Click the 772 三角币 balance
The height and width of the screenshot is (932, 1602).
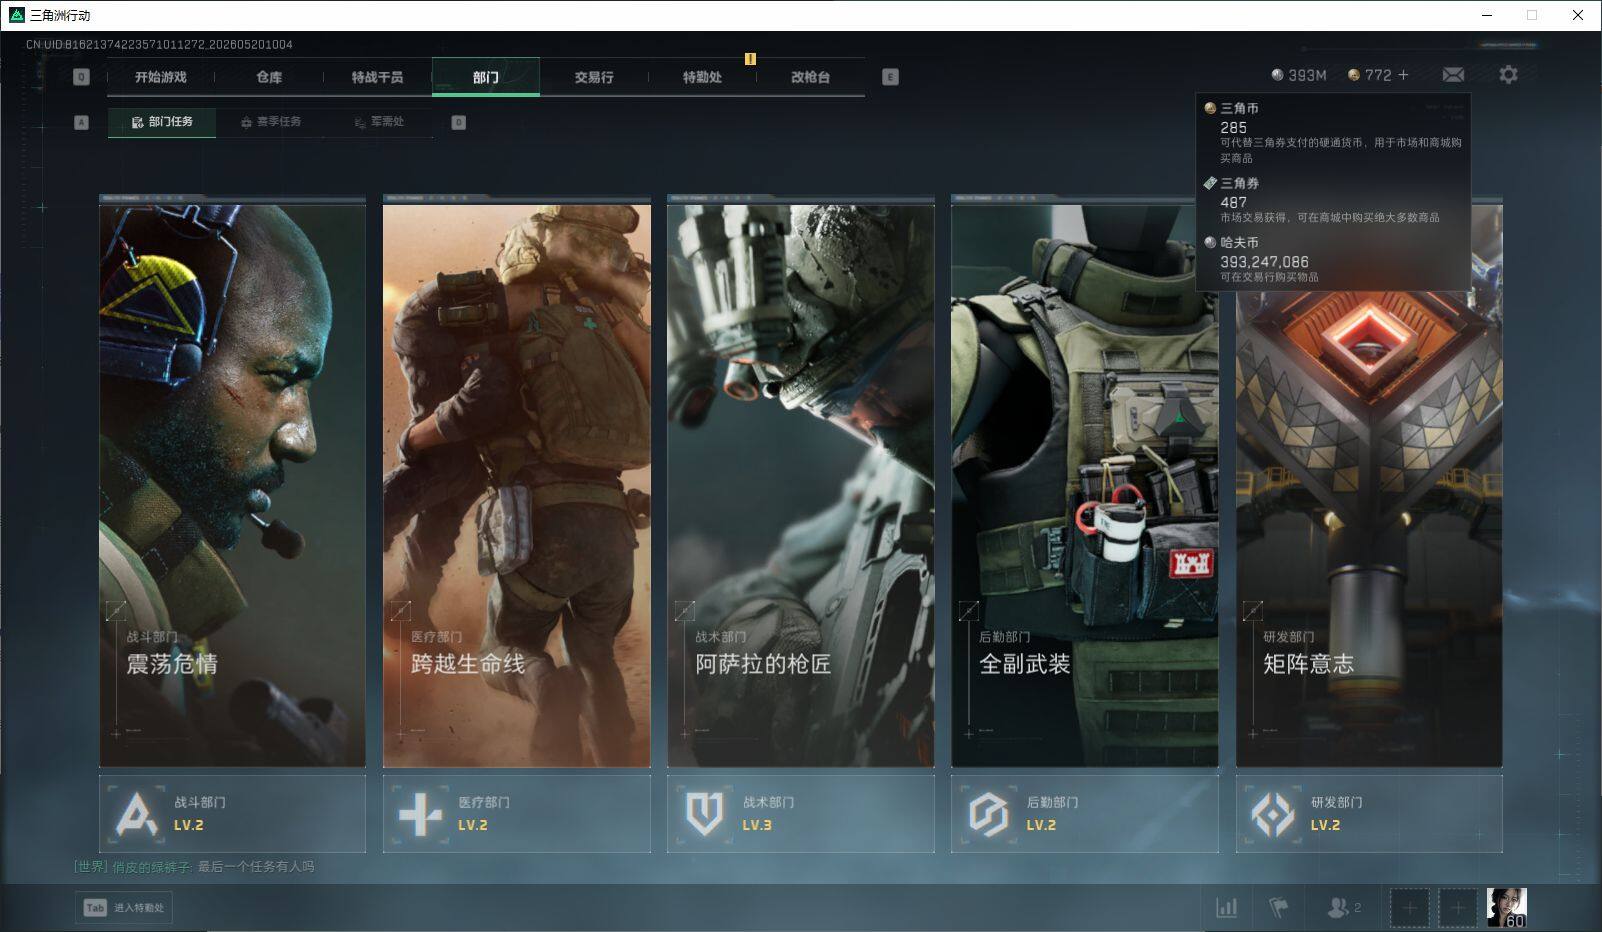pos(1370,75)
